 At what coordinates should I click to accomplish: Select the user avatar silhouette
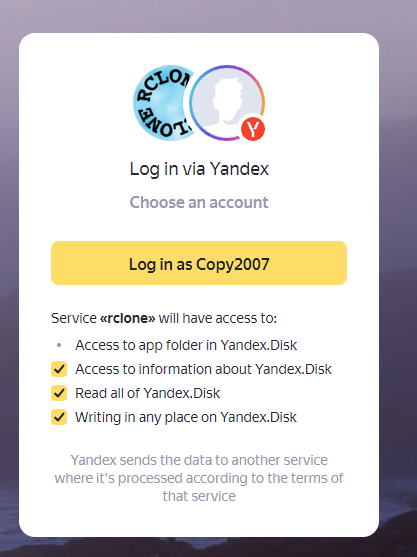pyautogui.click(x=227, y=102)
